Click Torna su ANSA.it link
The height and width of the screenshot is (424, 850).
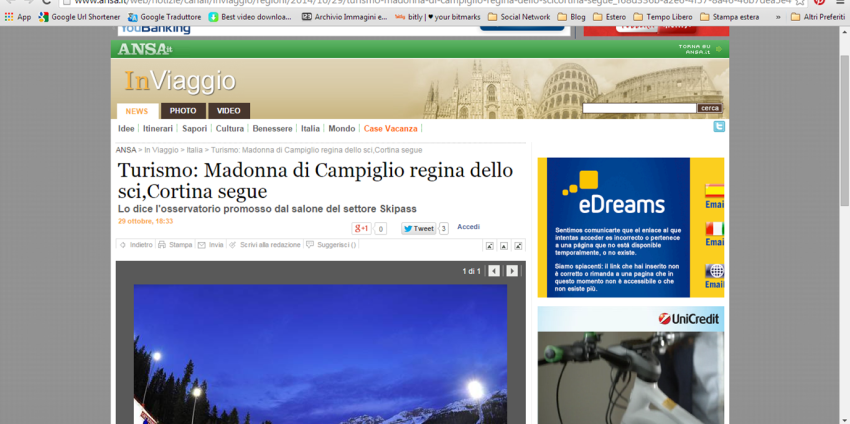tap(700, 49)
